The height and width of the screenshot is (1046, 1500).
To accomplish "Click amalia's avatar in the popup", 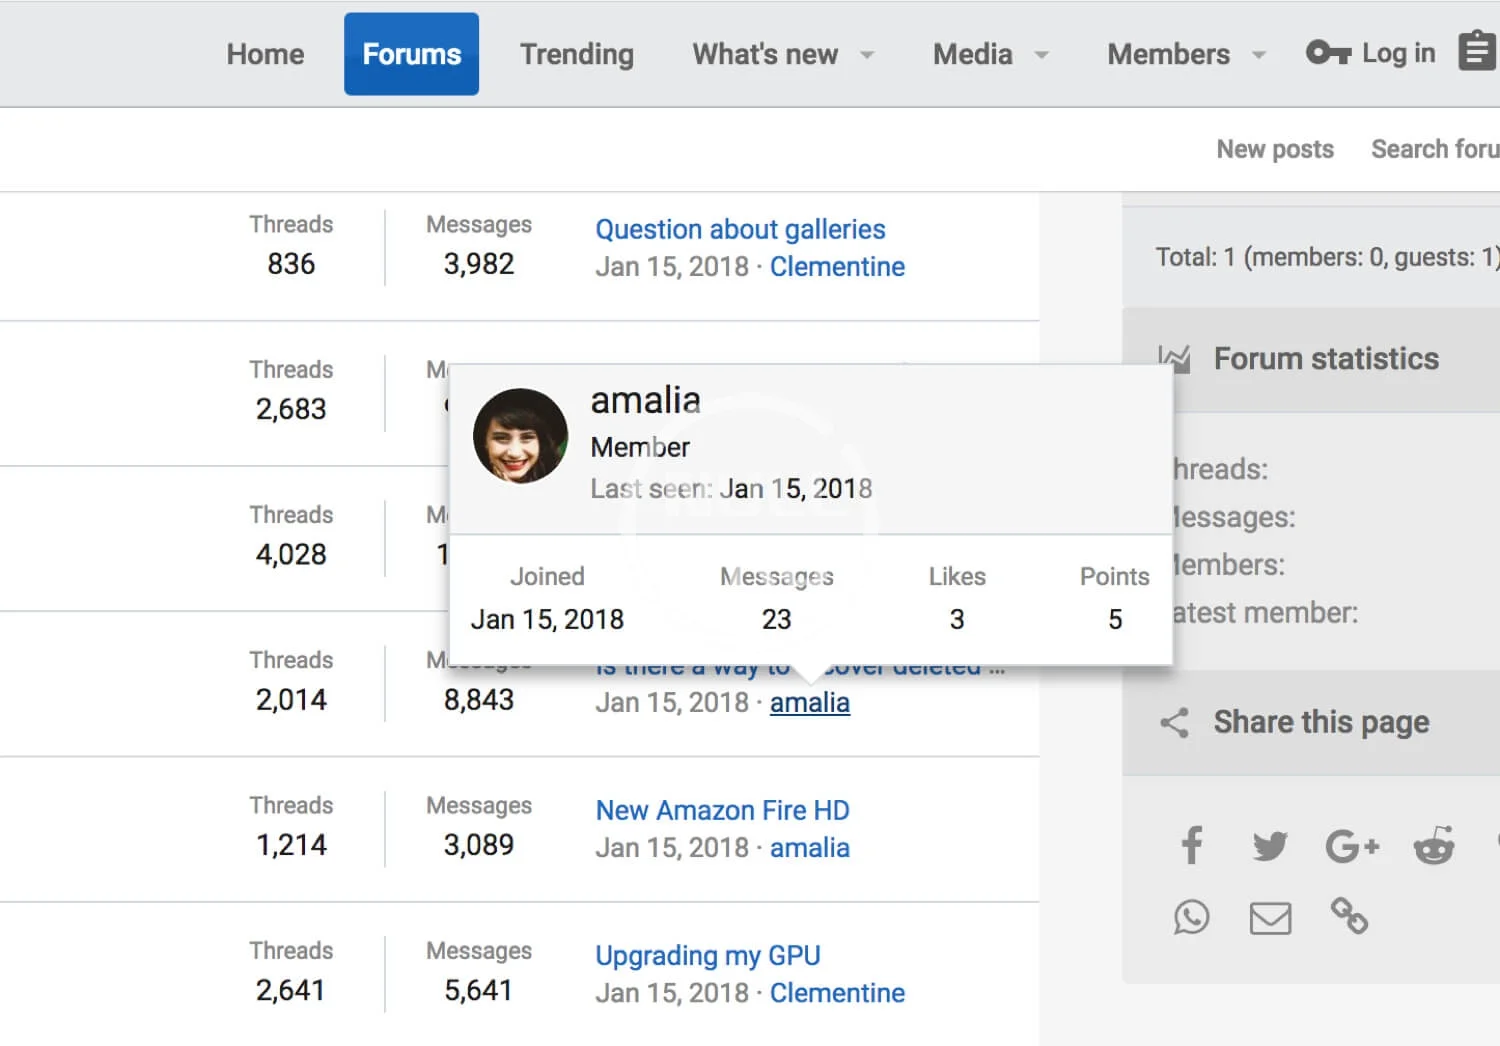I will pyautogui.click(x=520, y=436).
